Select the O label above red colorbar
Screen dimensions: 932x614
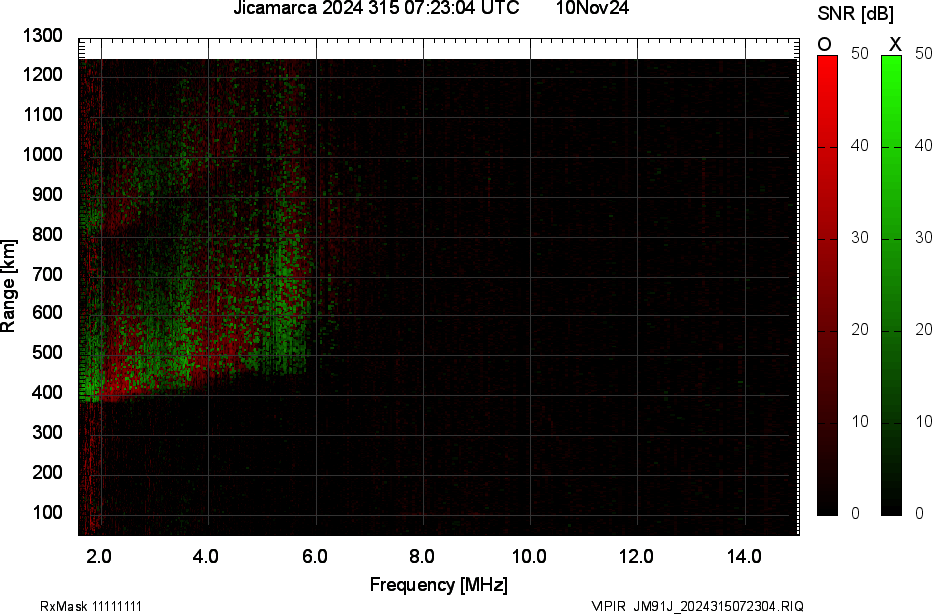coord(825,44)
